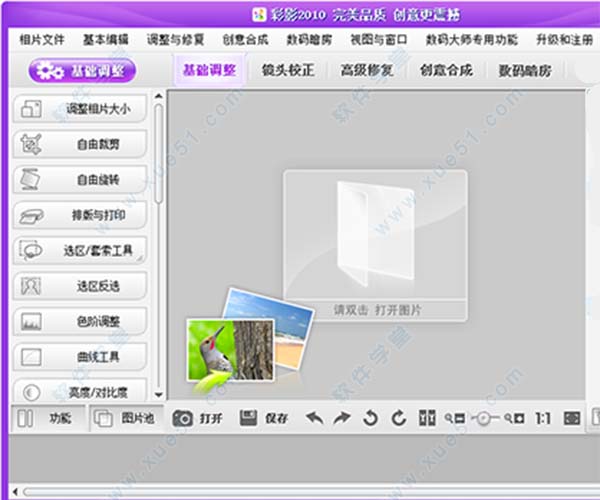Rotate the image counterclockwise
Image resolution: width=600 pixels, height=500 pixels.
pos(370,418)
